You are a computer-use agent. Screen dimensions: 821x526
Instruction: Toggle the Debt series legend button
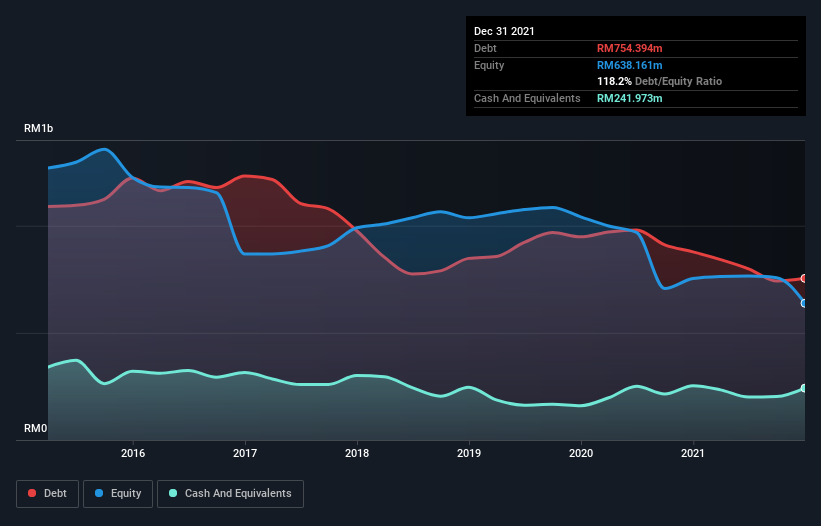(48, 494)
